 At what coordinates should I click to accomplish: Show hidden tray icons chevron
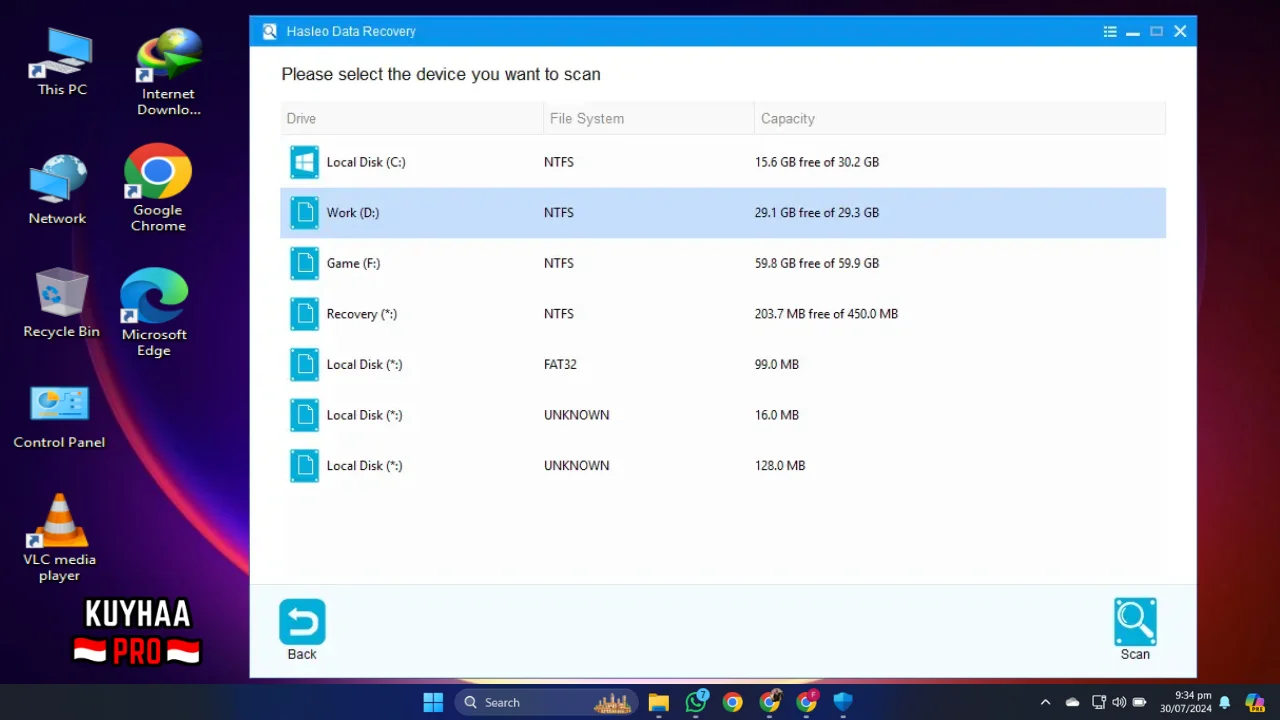1045,702
